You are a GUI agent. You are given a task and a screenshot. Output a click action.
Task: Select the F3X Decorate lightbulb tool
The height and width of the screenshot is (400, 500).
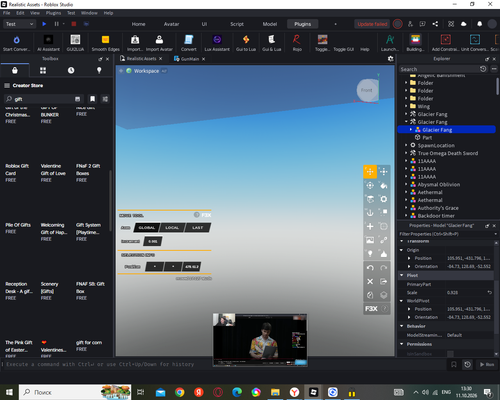coord(370,254)
